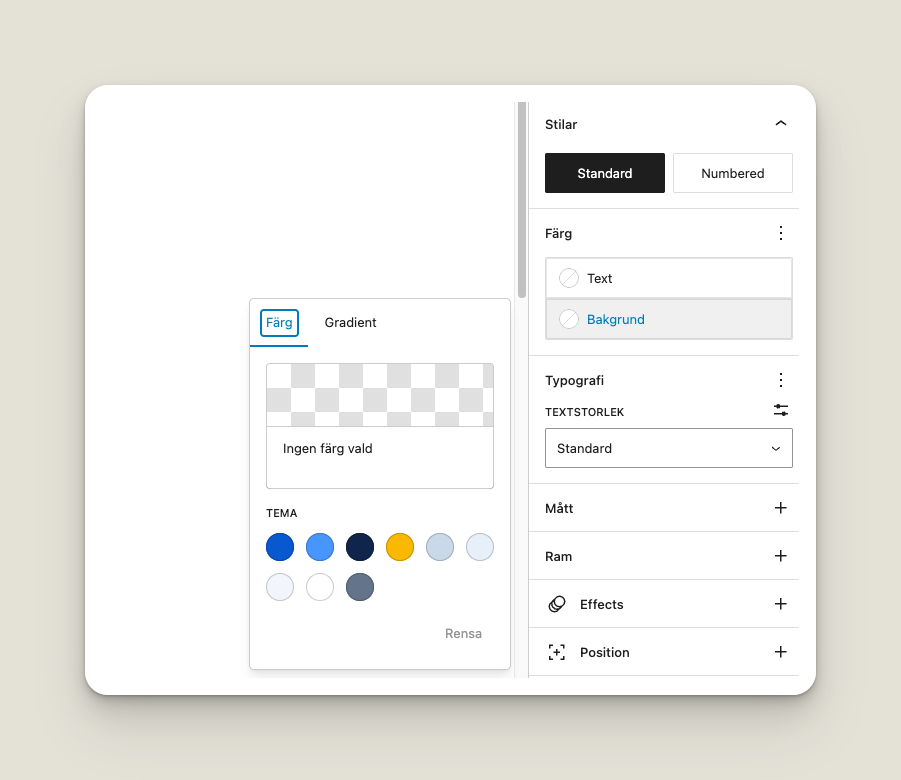
Task: Select the Färg tab in popover
Action: pos(279,323)
